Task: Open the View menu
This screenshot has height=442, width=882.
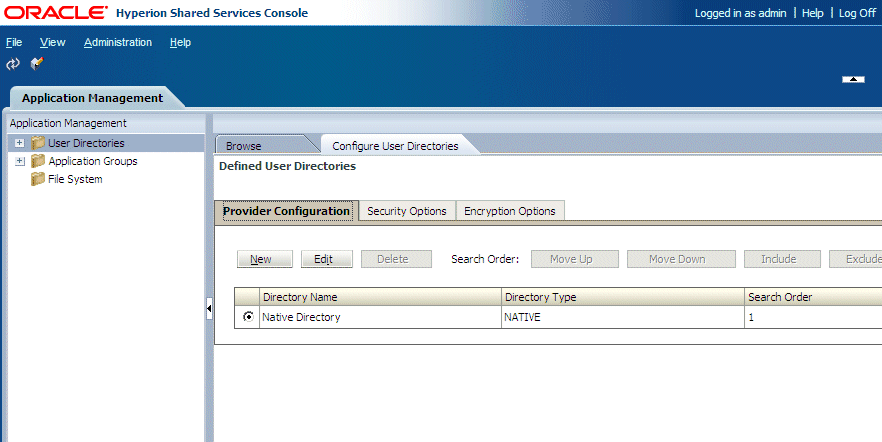Action: coord(52,42)
